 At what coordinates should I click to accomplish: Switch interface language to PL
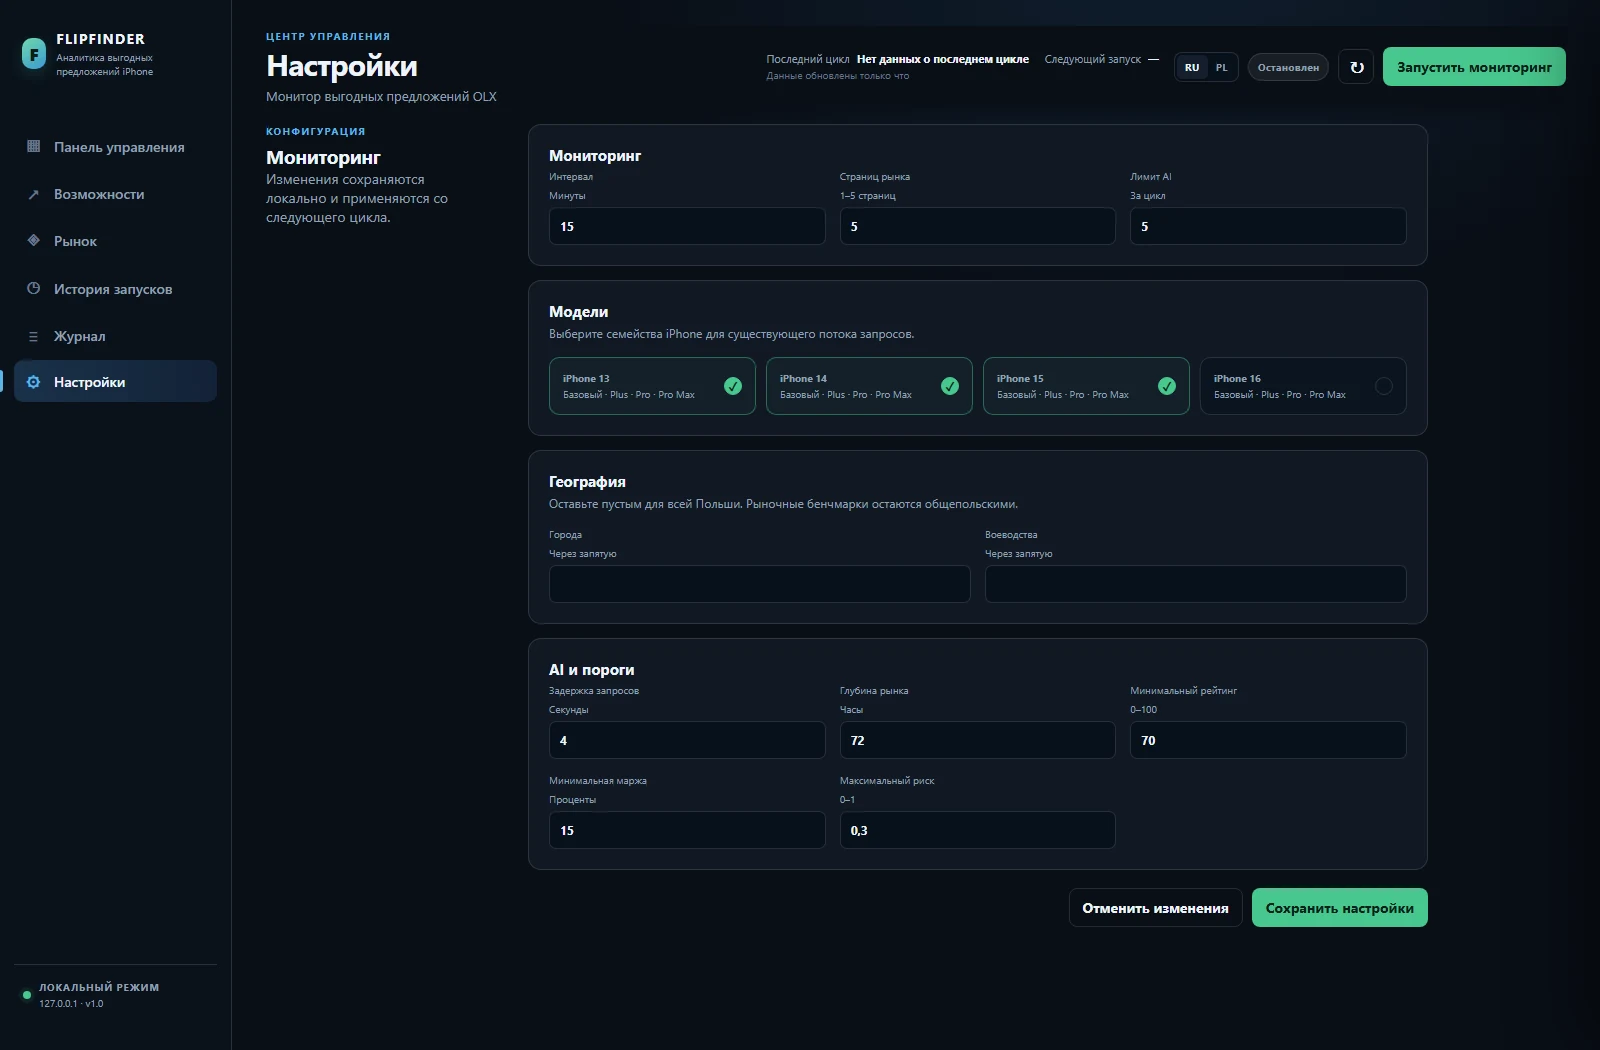(x=1221, y=67)
